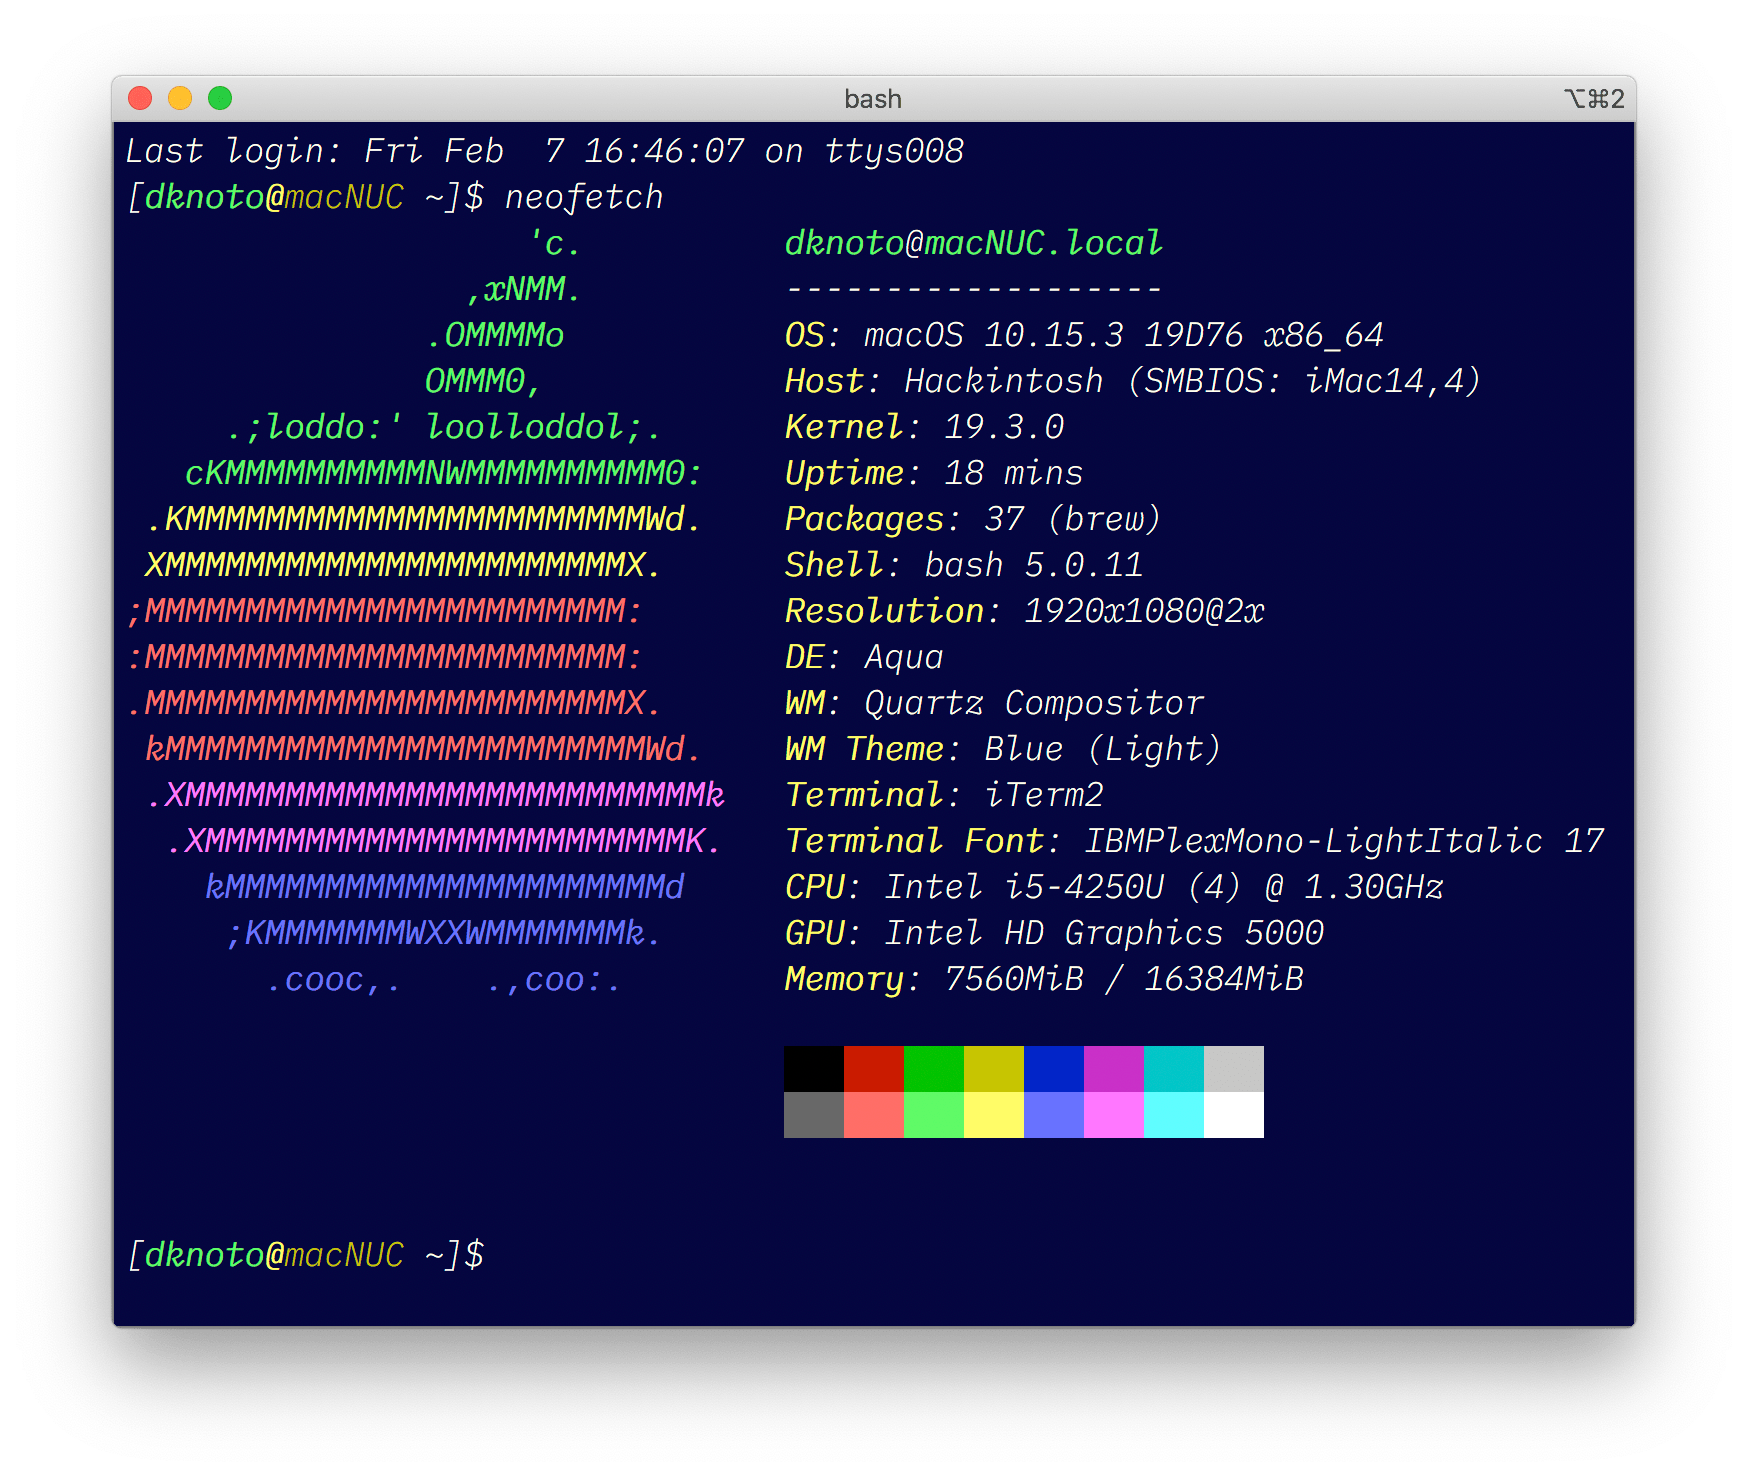Click the Last login line
The height and width of the screenshot is (1476, 1748).
coord(544,151)
